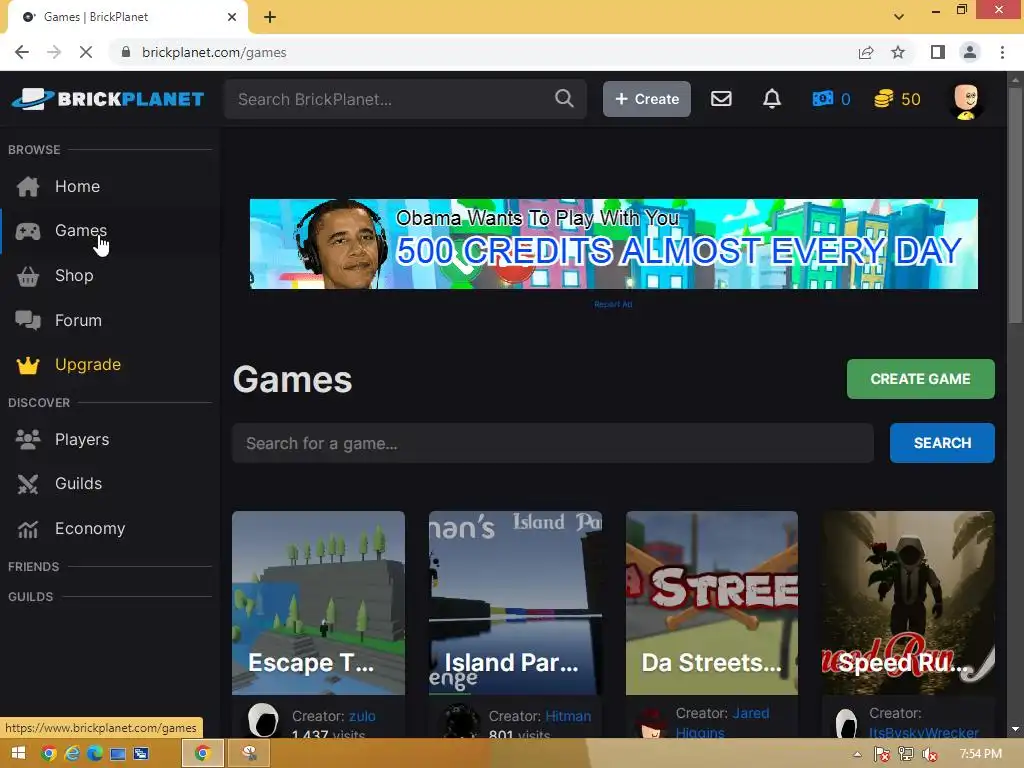Click the Players people icon

[28, 440]
